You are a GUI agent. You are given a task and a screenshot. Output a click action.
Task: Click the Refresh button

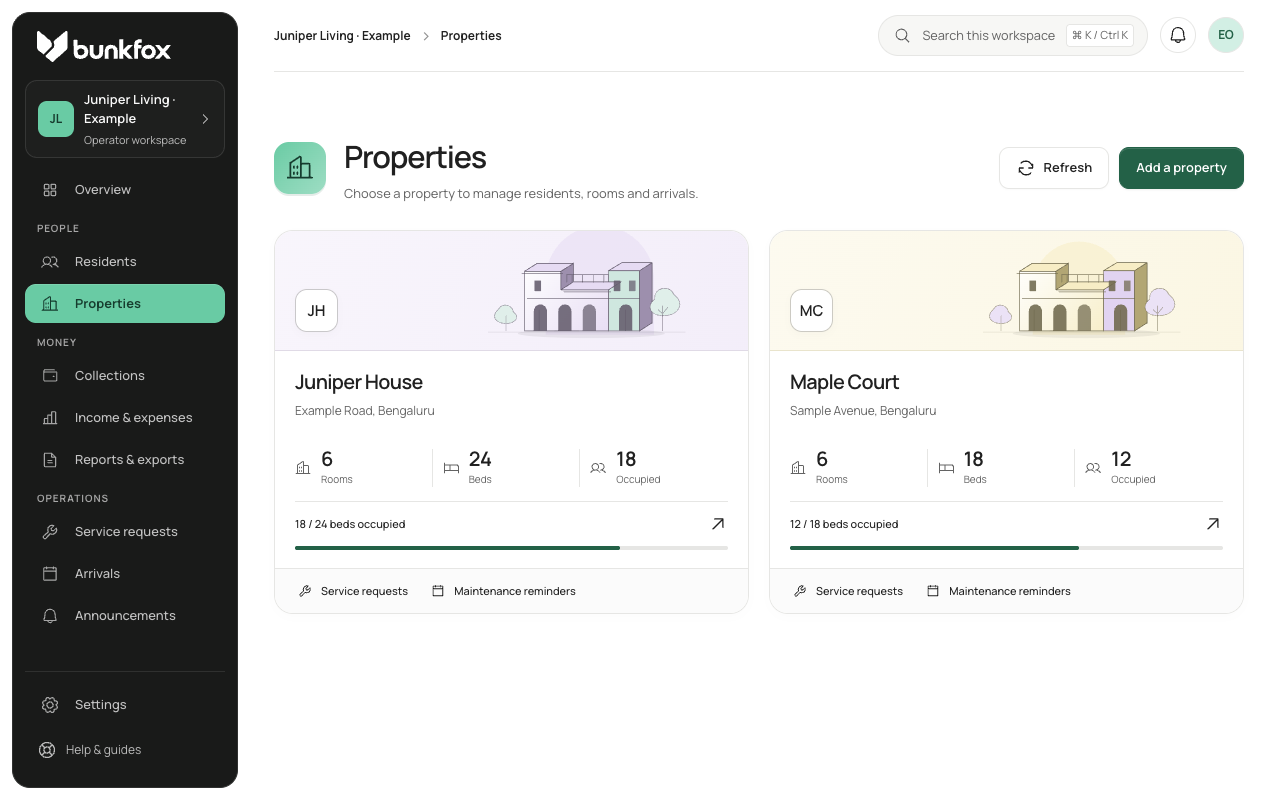point(1054,168)
